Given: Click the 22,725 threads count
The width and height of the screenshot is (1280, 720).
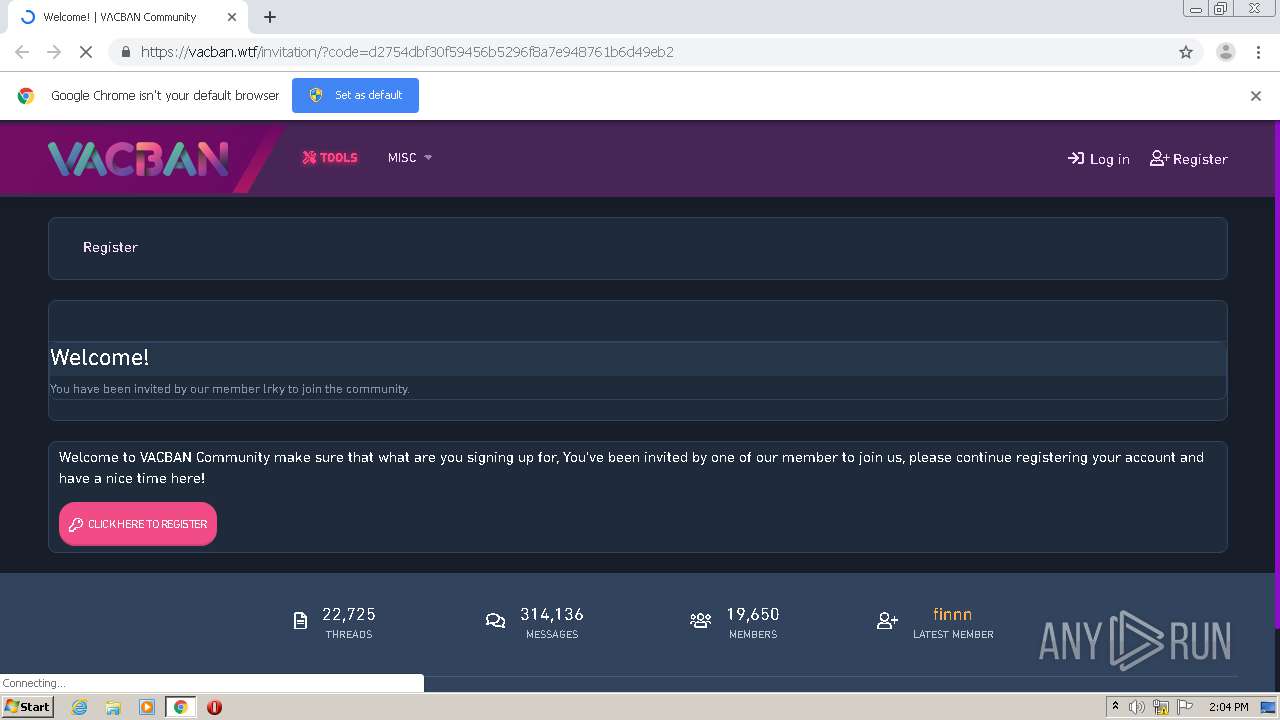Looking at the screenshot, I should tap(349, 614).
